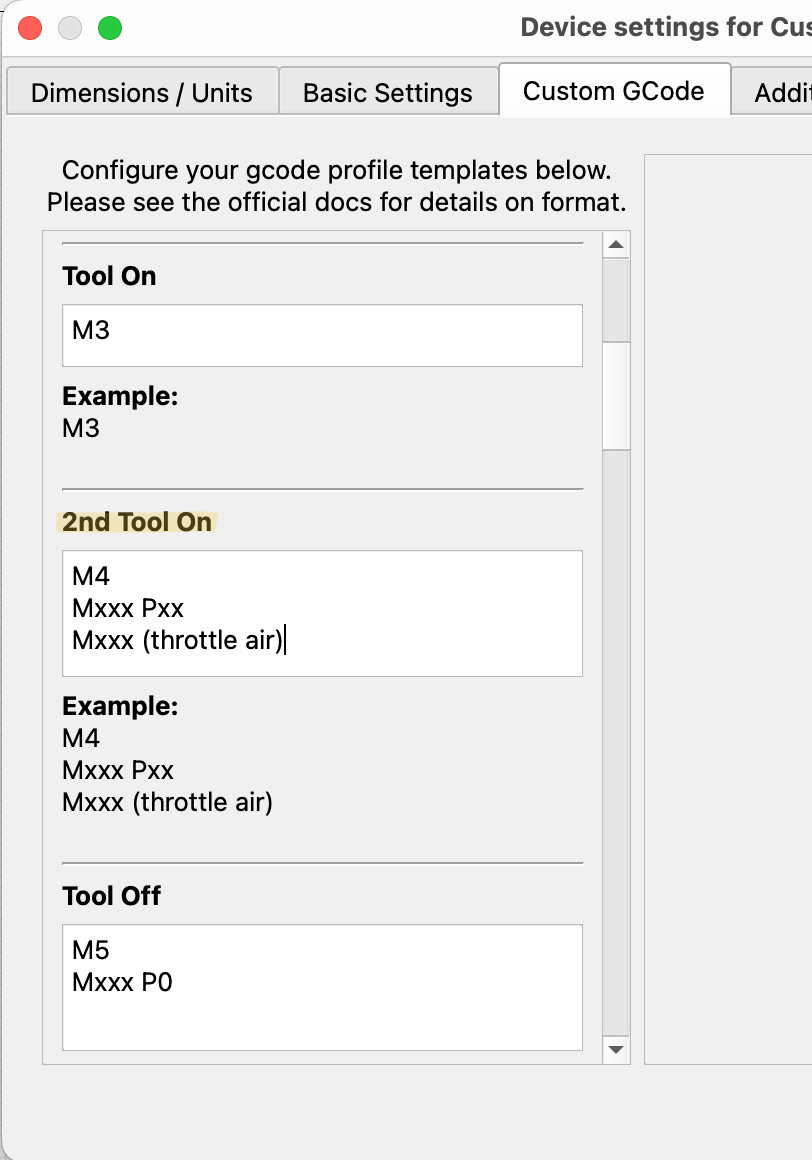
Task: Switch to the Dimensions / Units tab
Action: click(142, 93)
